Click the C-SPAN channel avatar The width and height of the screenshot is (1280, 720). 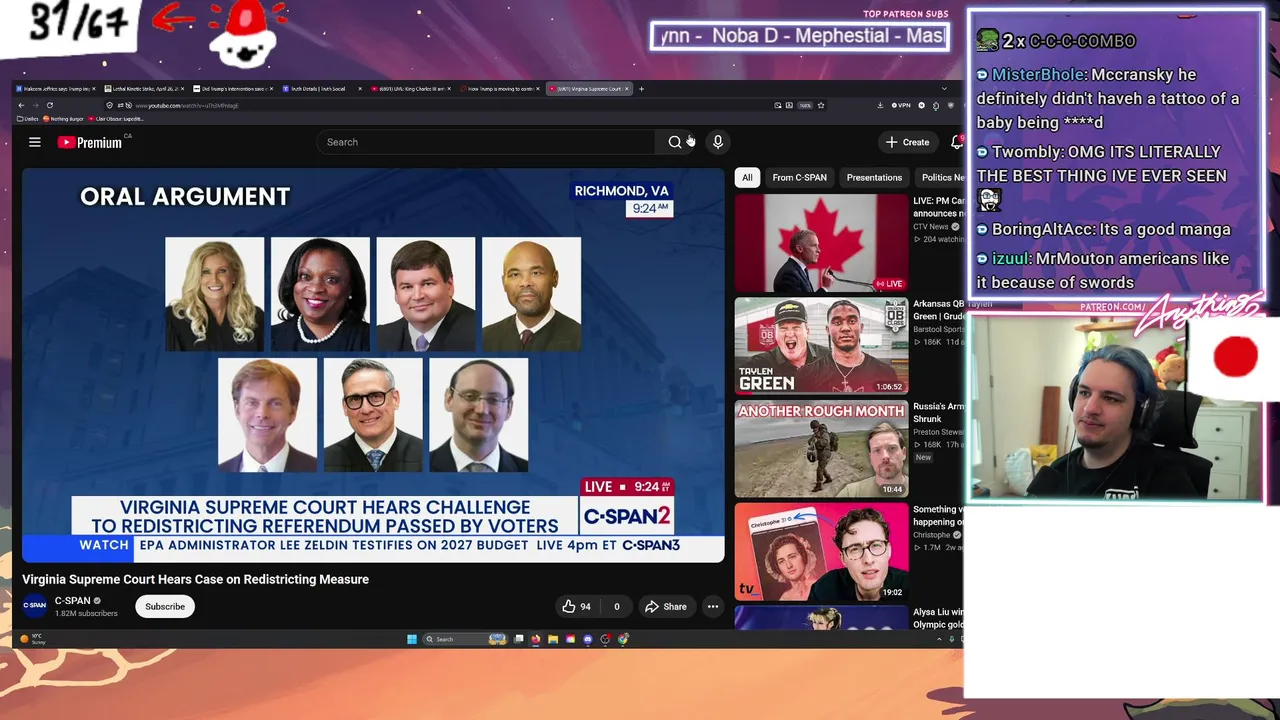tap(35, 606)
